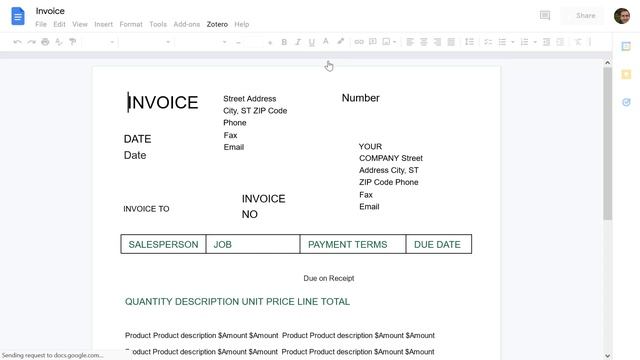Viewport: 640px width, 360px height.
Task: Open the Edit menu
Action: click(59, 24)
